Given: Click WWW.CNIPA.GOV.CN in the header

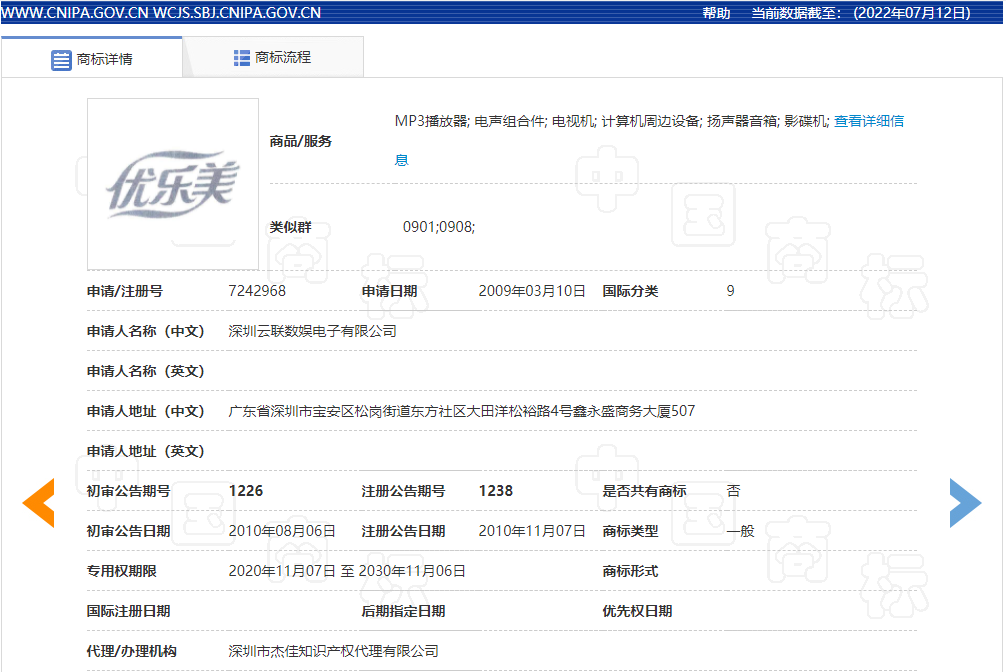Looking at the screenshot, I should pyautogui.click(x=73, y=13).
